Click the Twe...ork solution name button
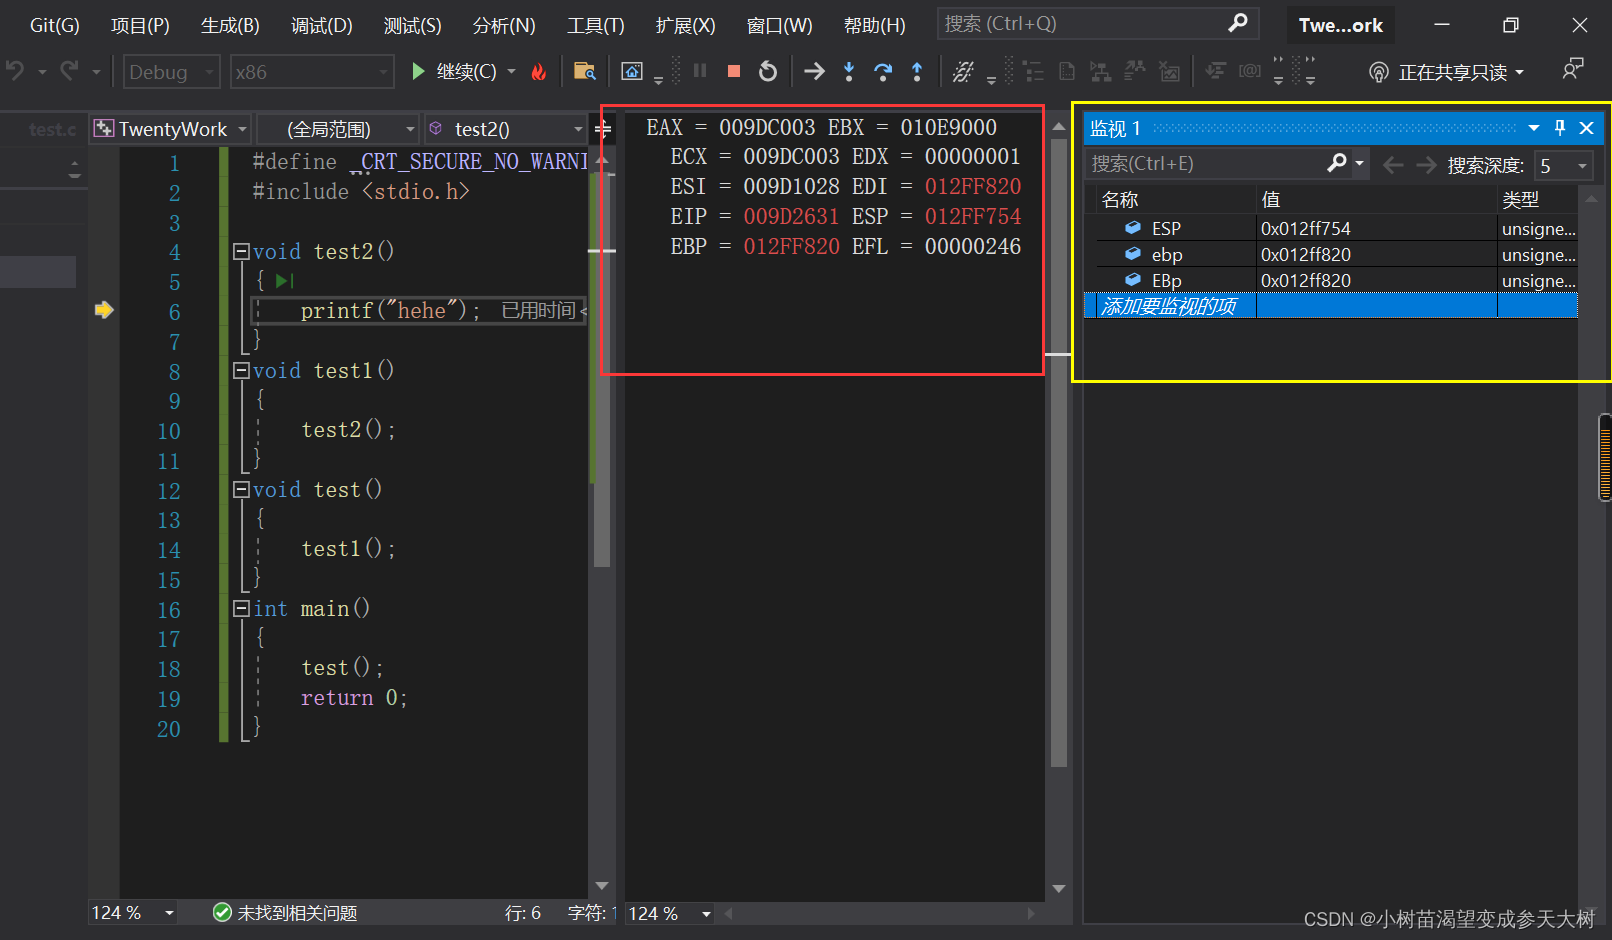This screenshot has width=1612, height=940. (1340, 25)
